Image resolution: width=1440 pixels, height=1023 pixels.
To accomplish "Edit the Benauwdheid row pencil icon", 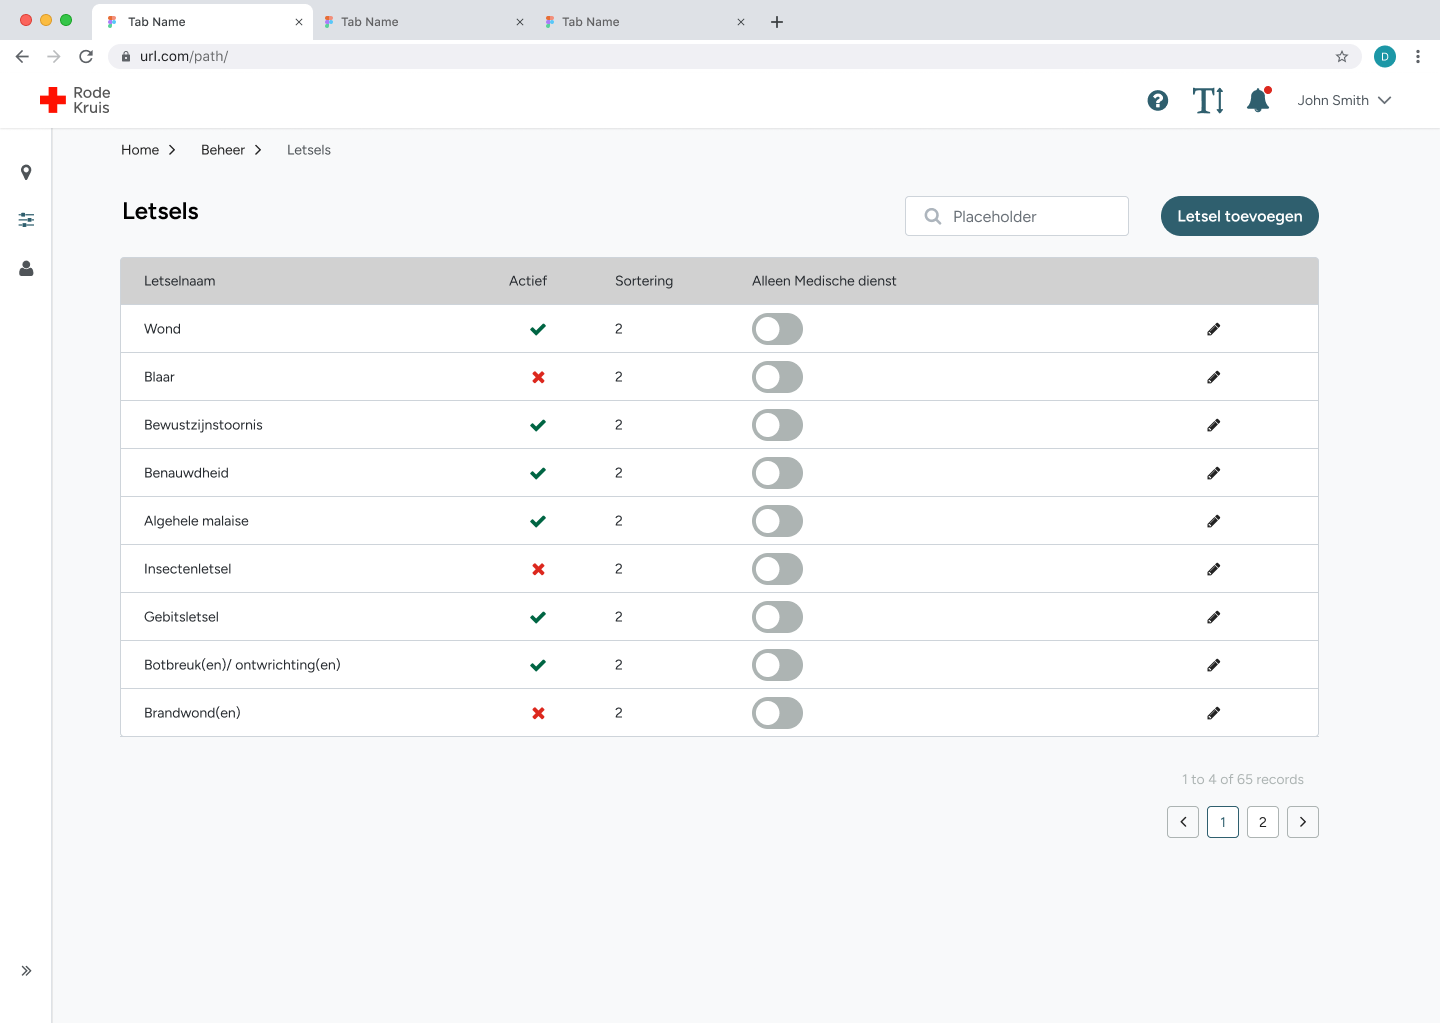I will click(x=1213, y=473).
